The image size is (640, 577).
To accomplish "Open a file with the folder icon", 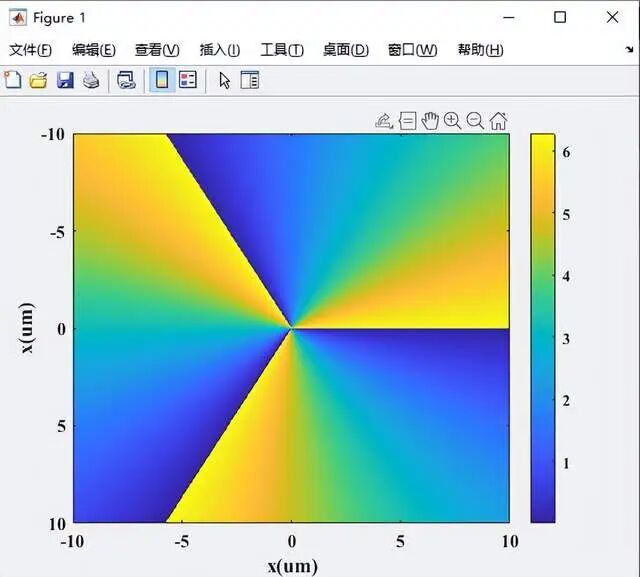I will 38,80.
